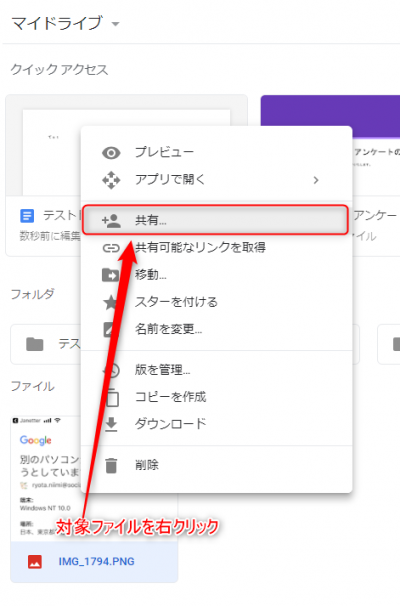Click the add-person Share icon
The height and width of the screenshot is (606, 400).
(111, 221)
